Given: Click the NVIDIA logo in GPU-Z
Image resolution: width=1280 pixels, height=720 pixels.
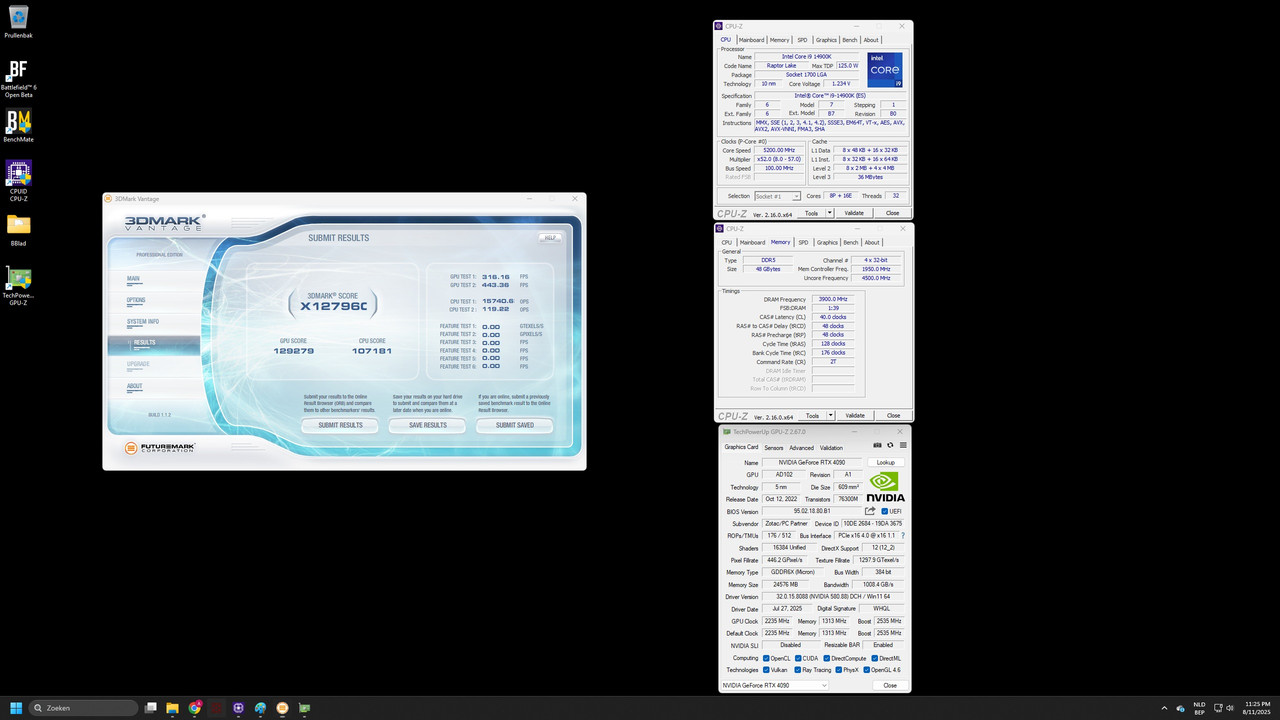Looking at the screenshot, I should coord(885,487).
